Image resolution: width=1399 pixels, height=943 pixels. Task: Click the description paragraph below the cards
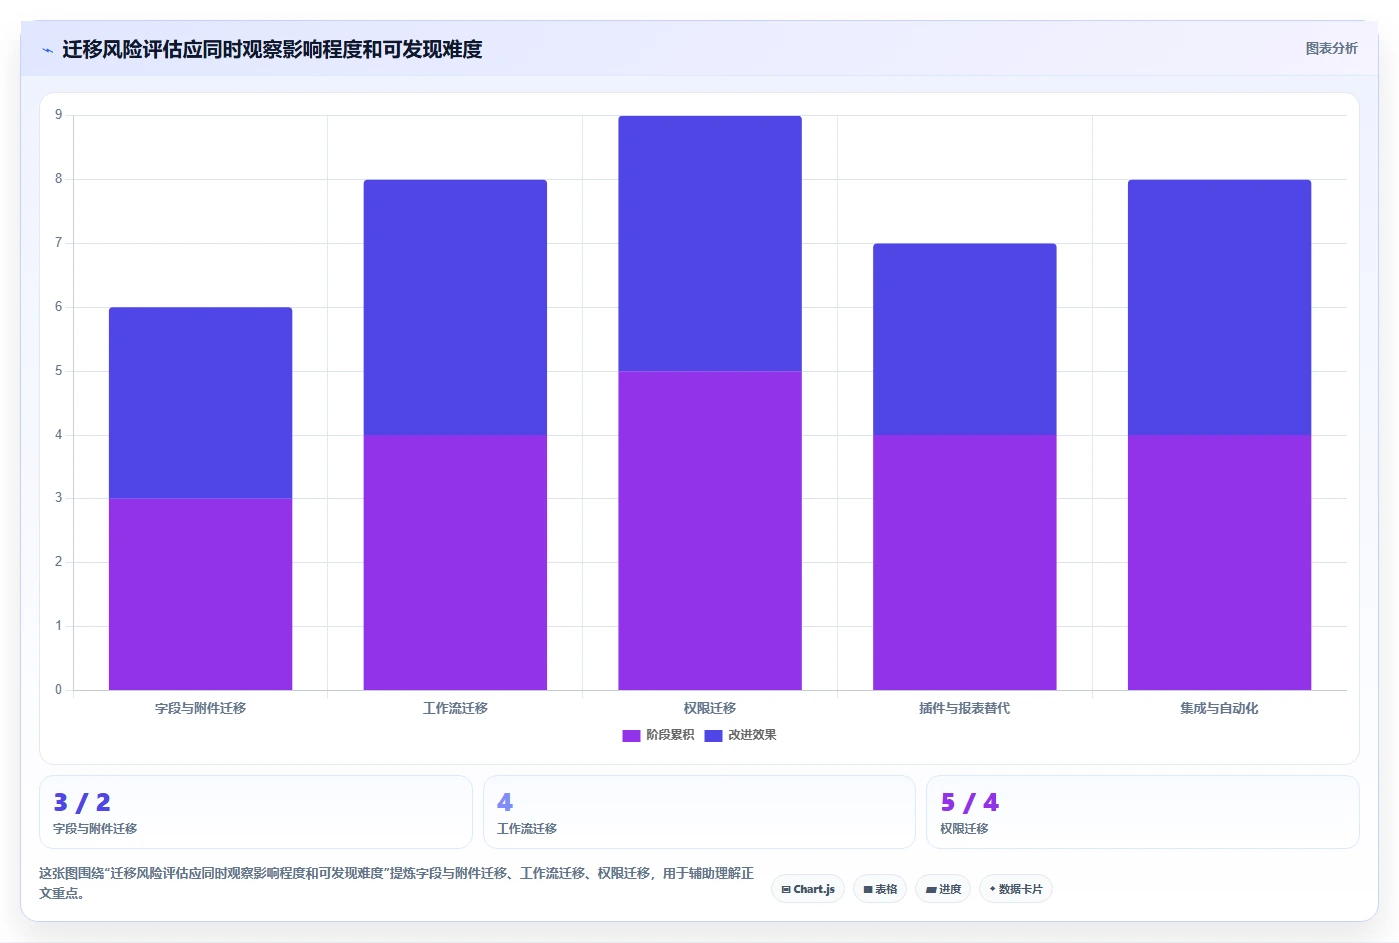(397, 883)
